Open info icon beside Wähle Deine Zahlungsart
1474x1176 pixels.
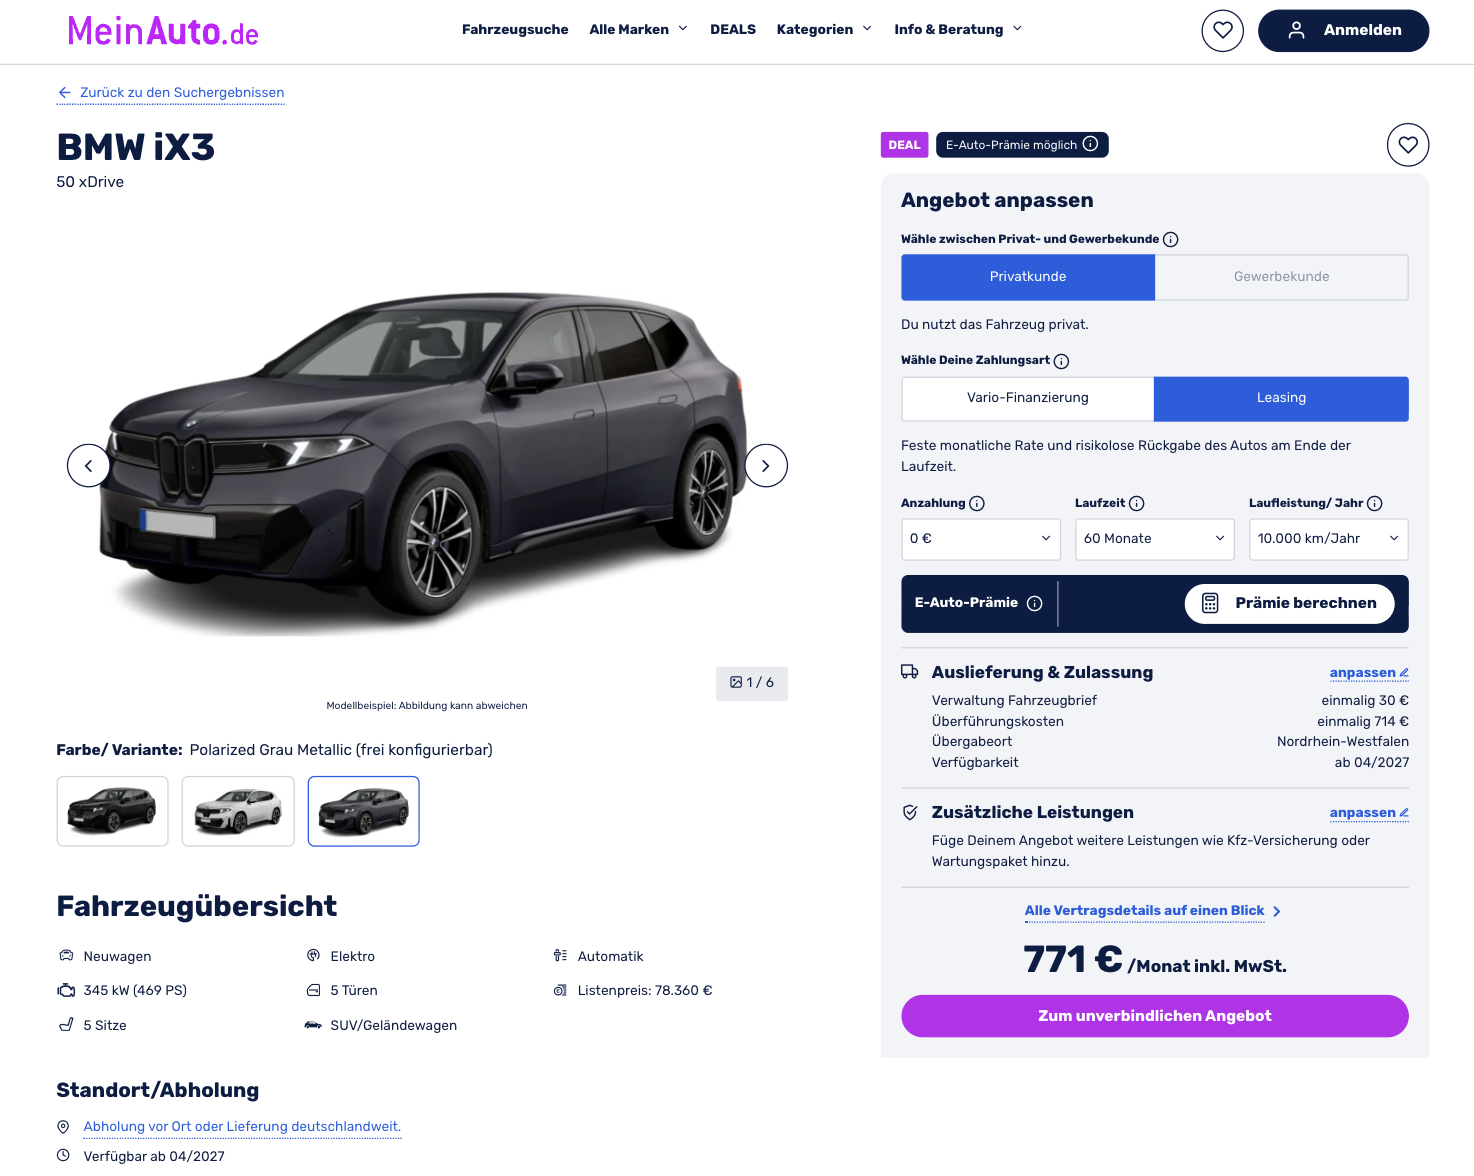click(1061, 361)
